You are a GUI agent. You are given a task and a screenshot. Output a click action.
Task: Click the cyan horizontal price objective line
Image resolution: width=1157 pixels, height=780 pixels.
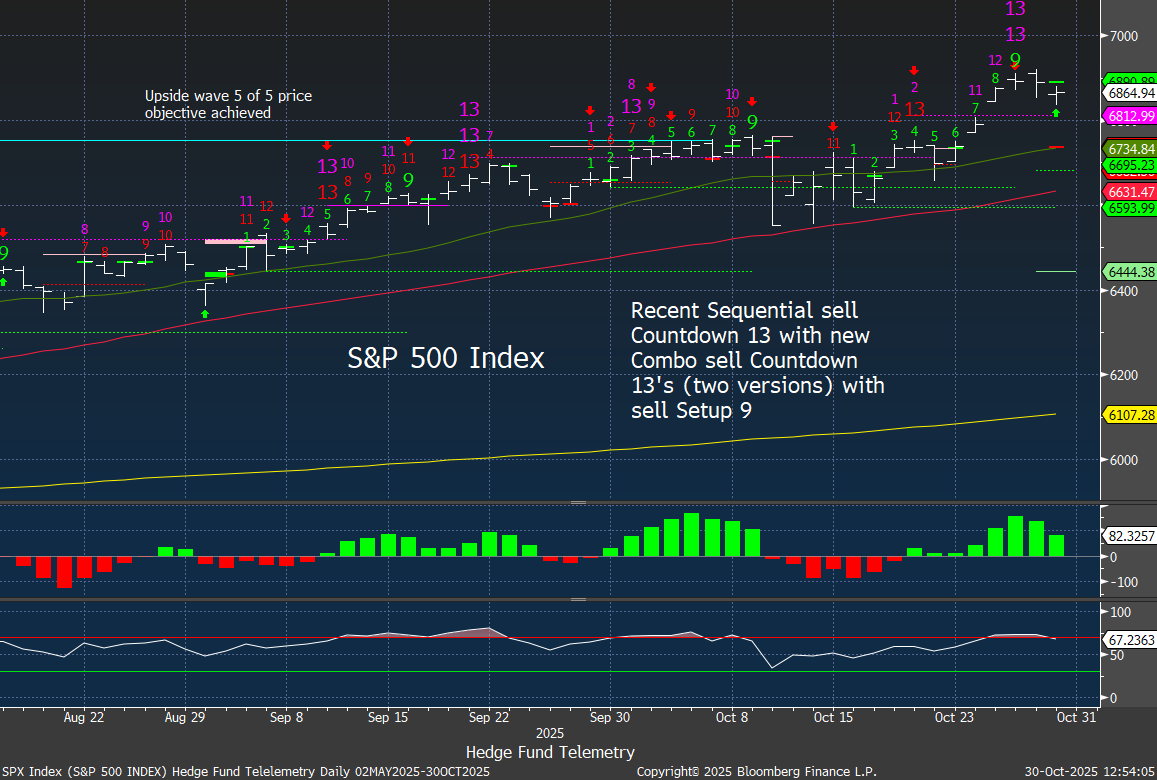pyautogui.click(x=300, y=141)
